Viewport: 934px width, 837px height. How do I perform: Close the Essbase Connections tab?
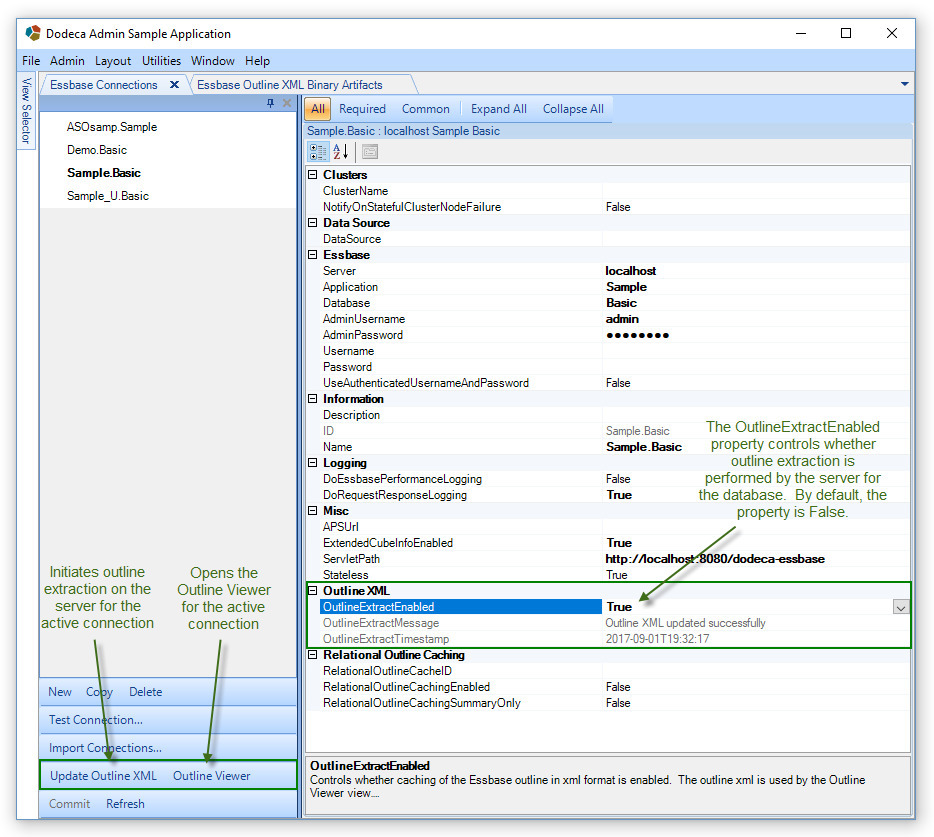click(175, 85)
